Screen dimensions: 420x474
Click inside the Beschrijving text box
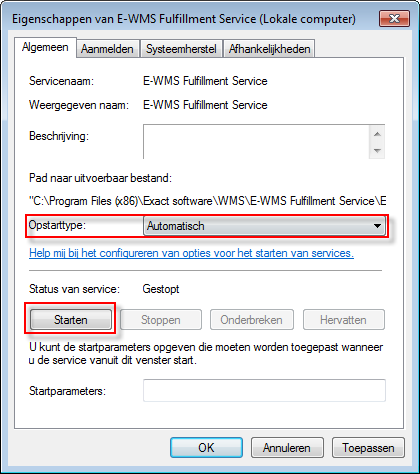click(256, 142)
